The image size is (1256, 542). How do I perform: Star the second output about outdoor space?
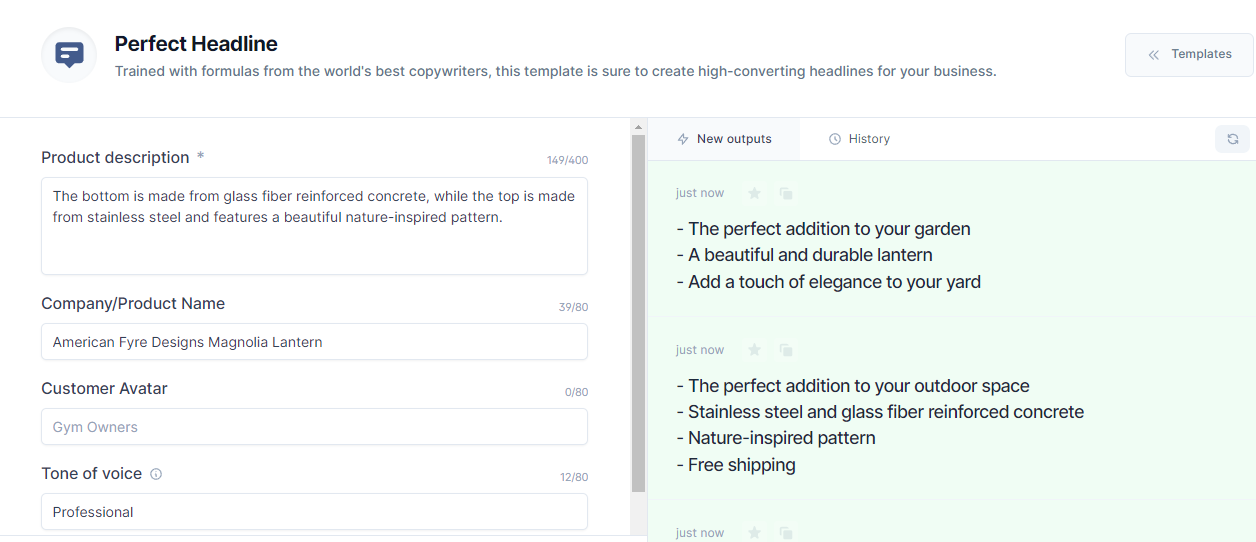755,350
